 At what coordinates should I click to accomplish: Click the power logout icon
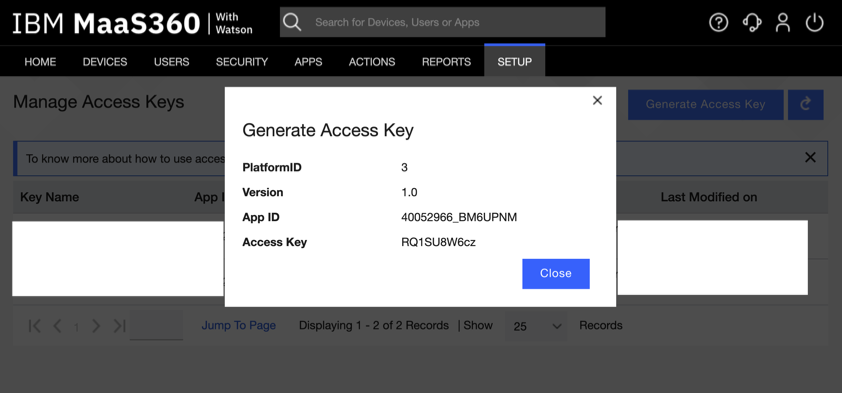tap(815, 23)
